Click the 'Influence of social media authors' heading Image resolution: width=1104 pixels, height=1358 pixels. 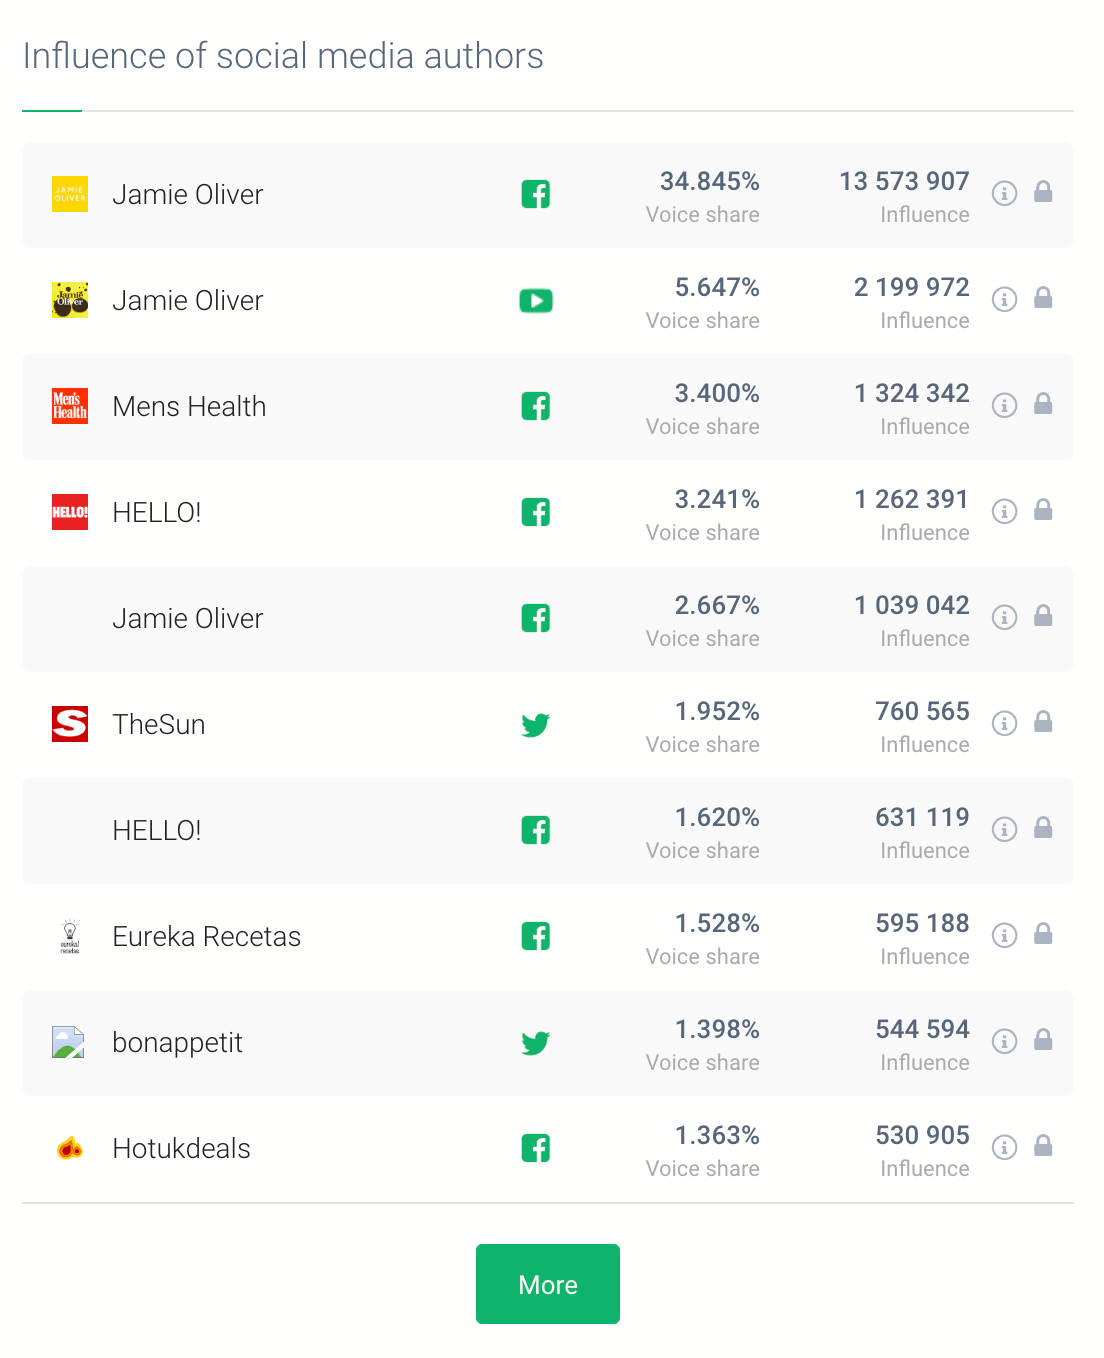pos(283,56)
